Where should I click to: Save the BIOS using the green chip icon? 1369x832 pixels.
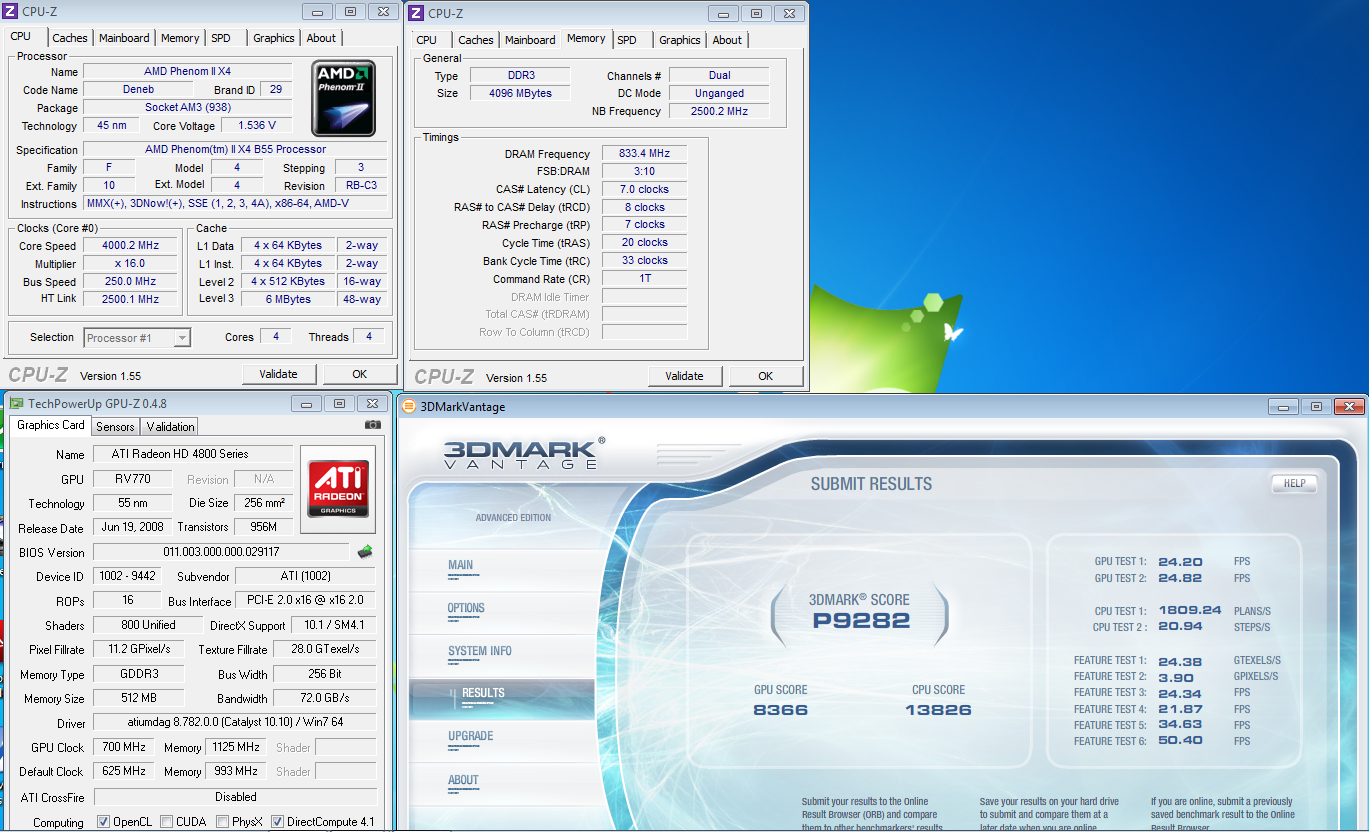[366, 552]
